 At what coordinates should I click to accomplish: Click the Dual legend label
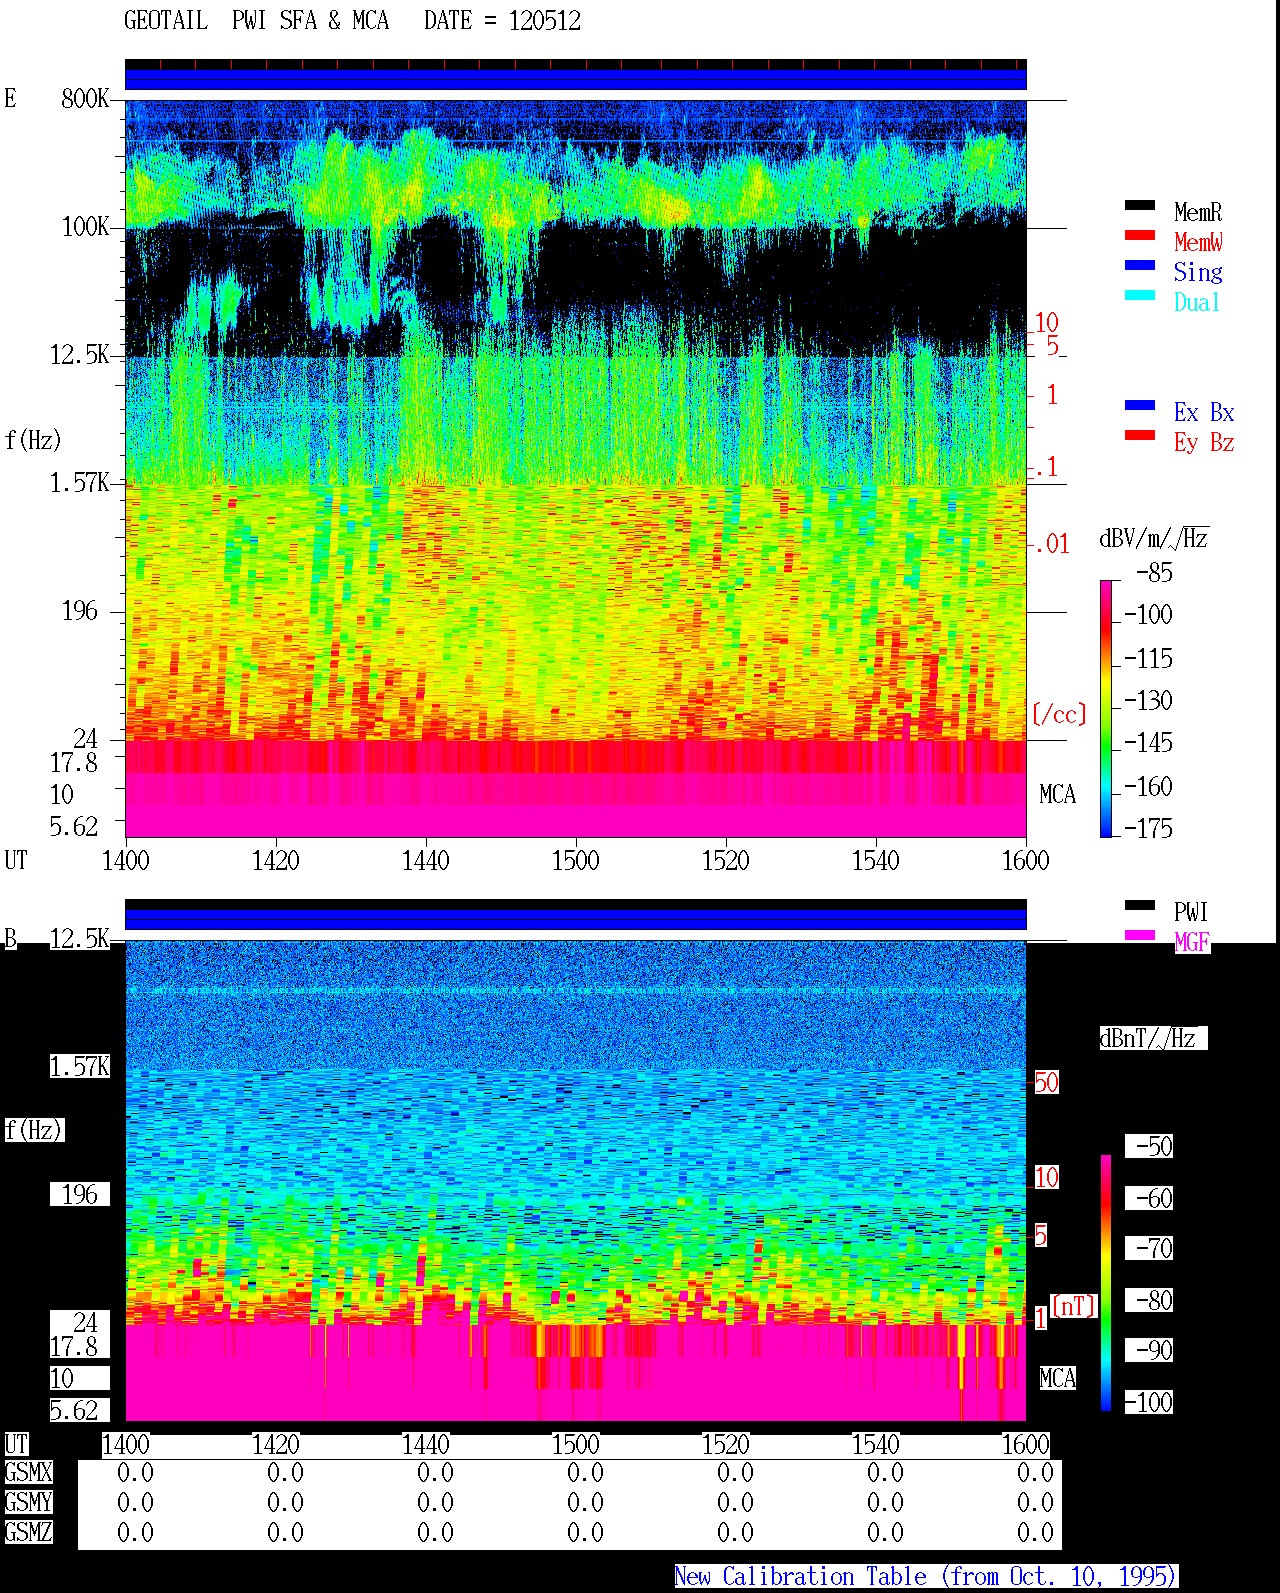tap(1197, 302)
